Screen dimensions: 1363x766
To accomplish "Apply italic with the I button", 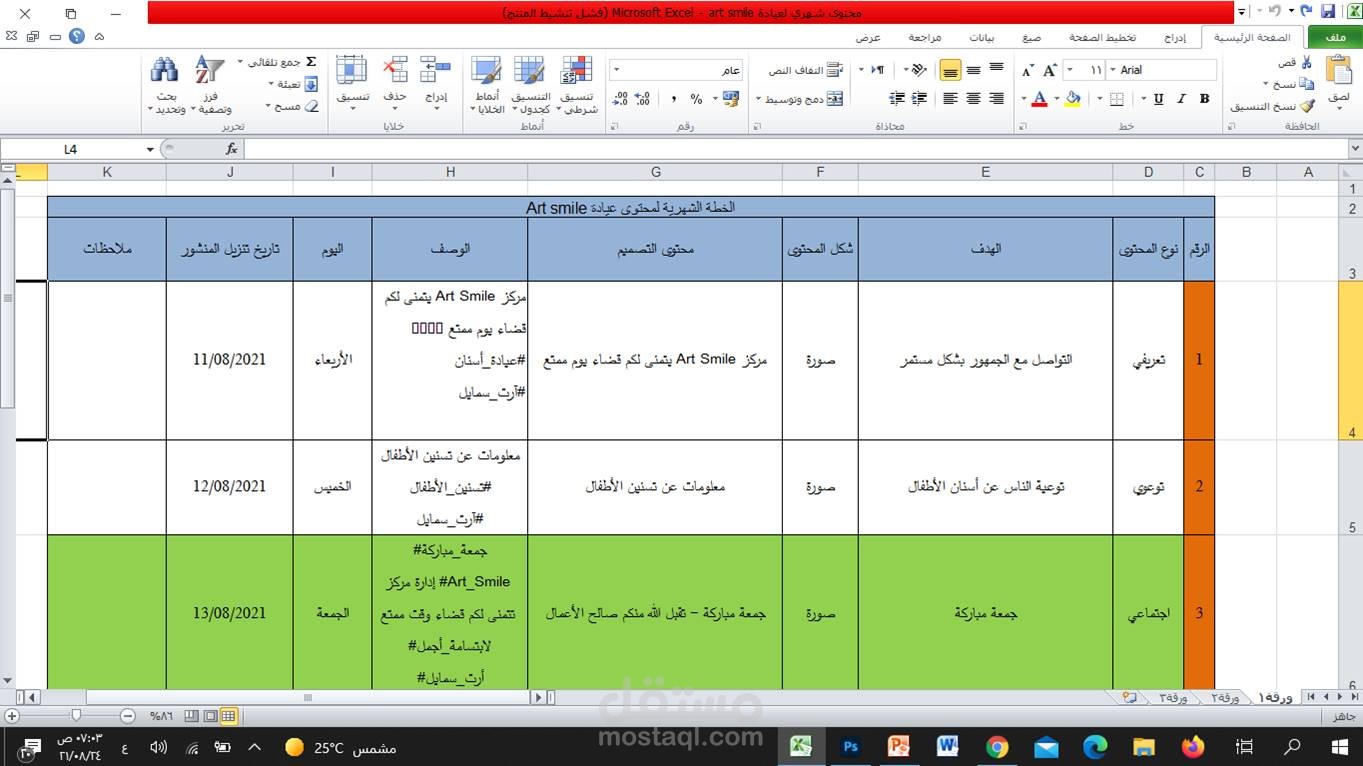I will (x=1181, y=99).
